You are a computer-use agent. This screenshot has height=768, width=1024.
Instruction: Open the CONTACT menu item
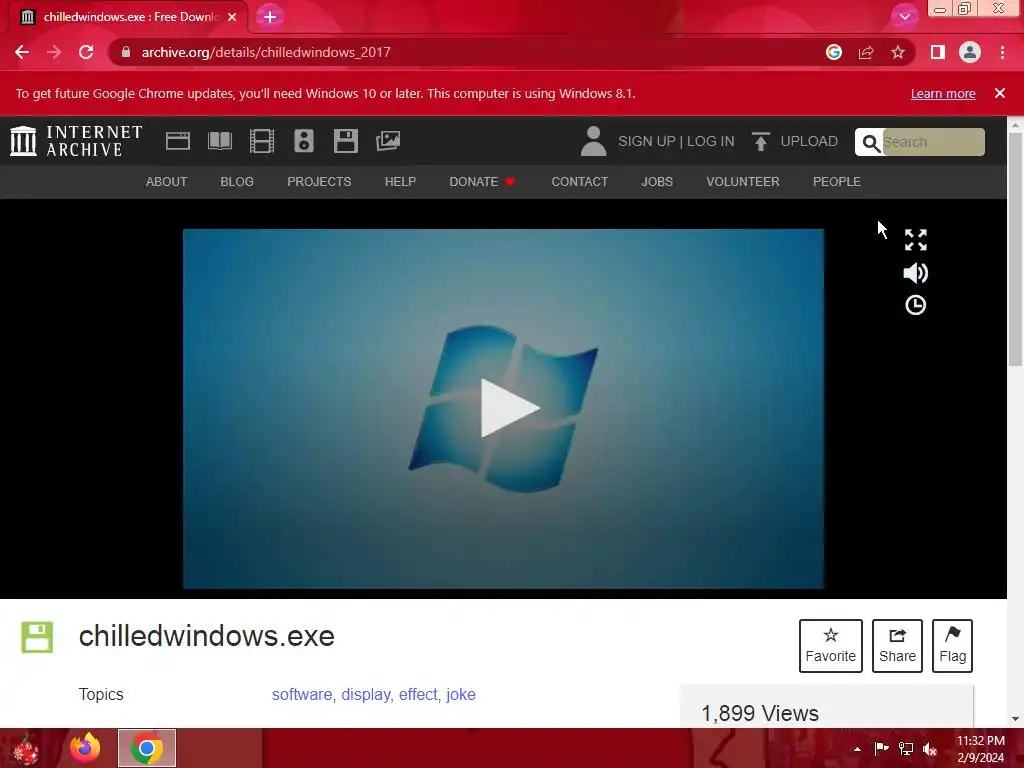[580, 182]
